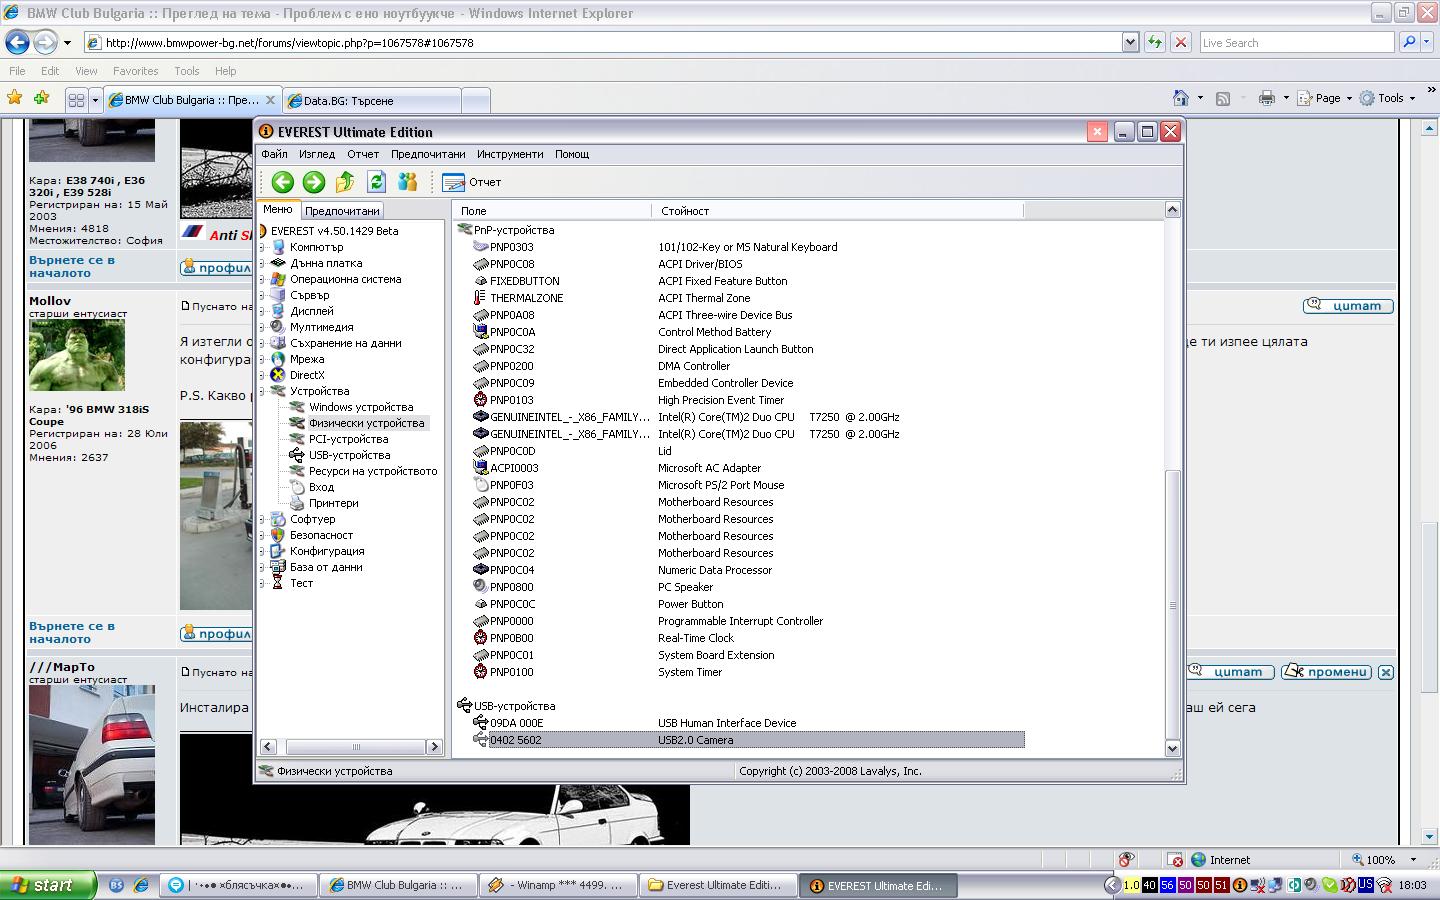
Task: Open the IE Page menu dropdown
Action: 1325,98
